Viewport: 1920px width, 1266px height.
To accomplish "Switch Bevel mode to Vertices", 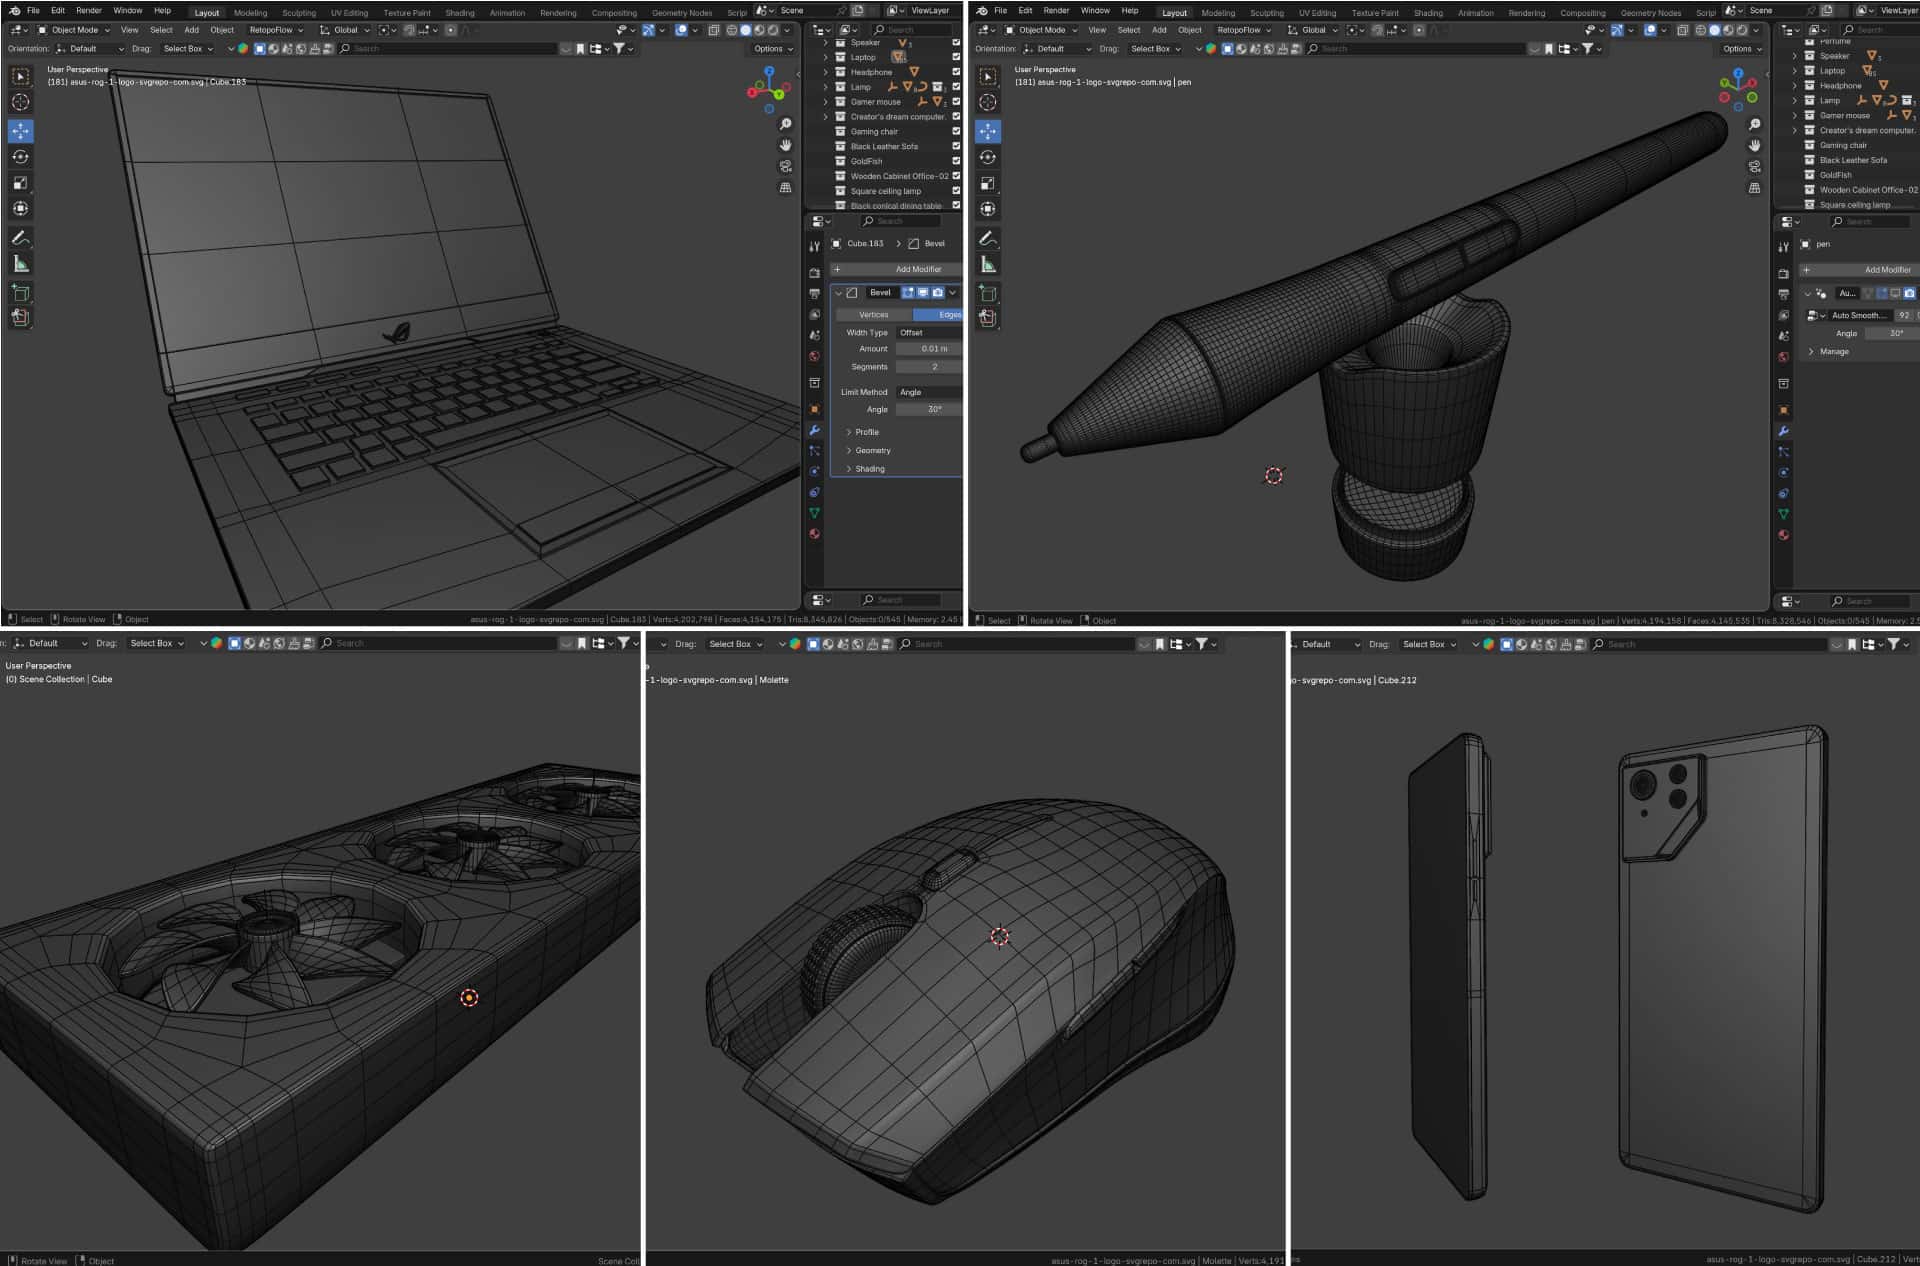I will (x=872, y=314).
